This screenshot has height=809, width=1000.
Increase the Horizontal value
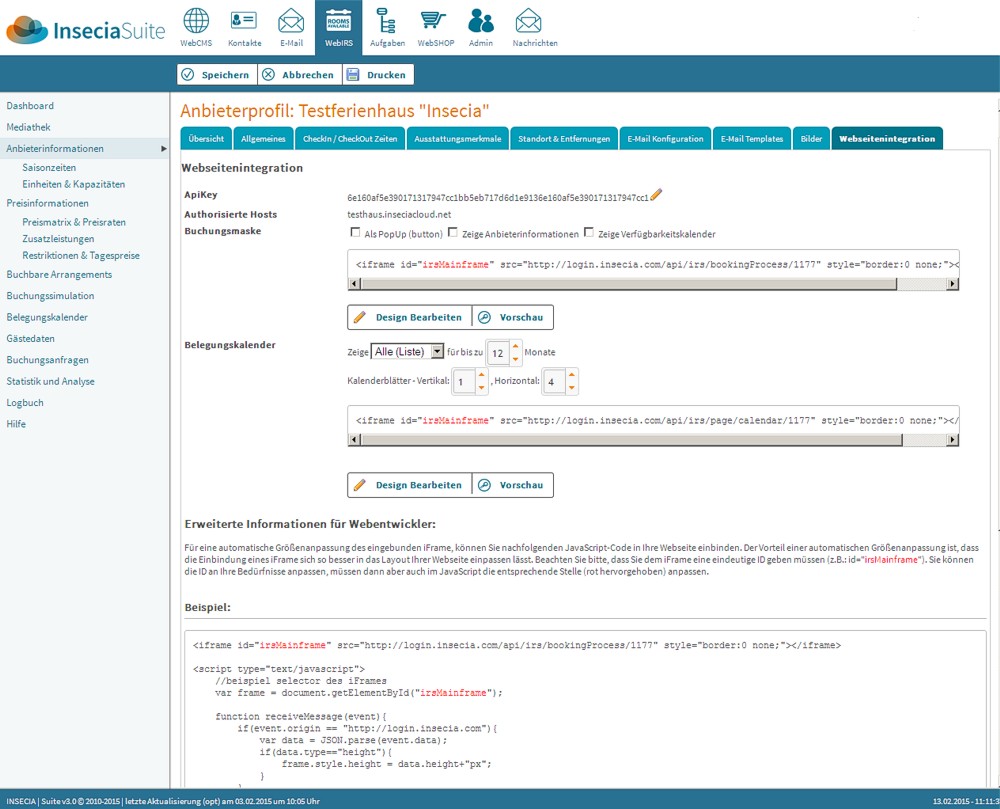571,375
